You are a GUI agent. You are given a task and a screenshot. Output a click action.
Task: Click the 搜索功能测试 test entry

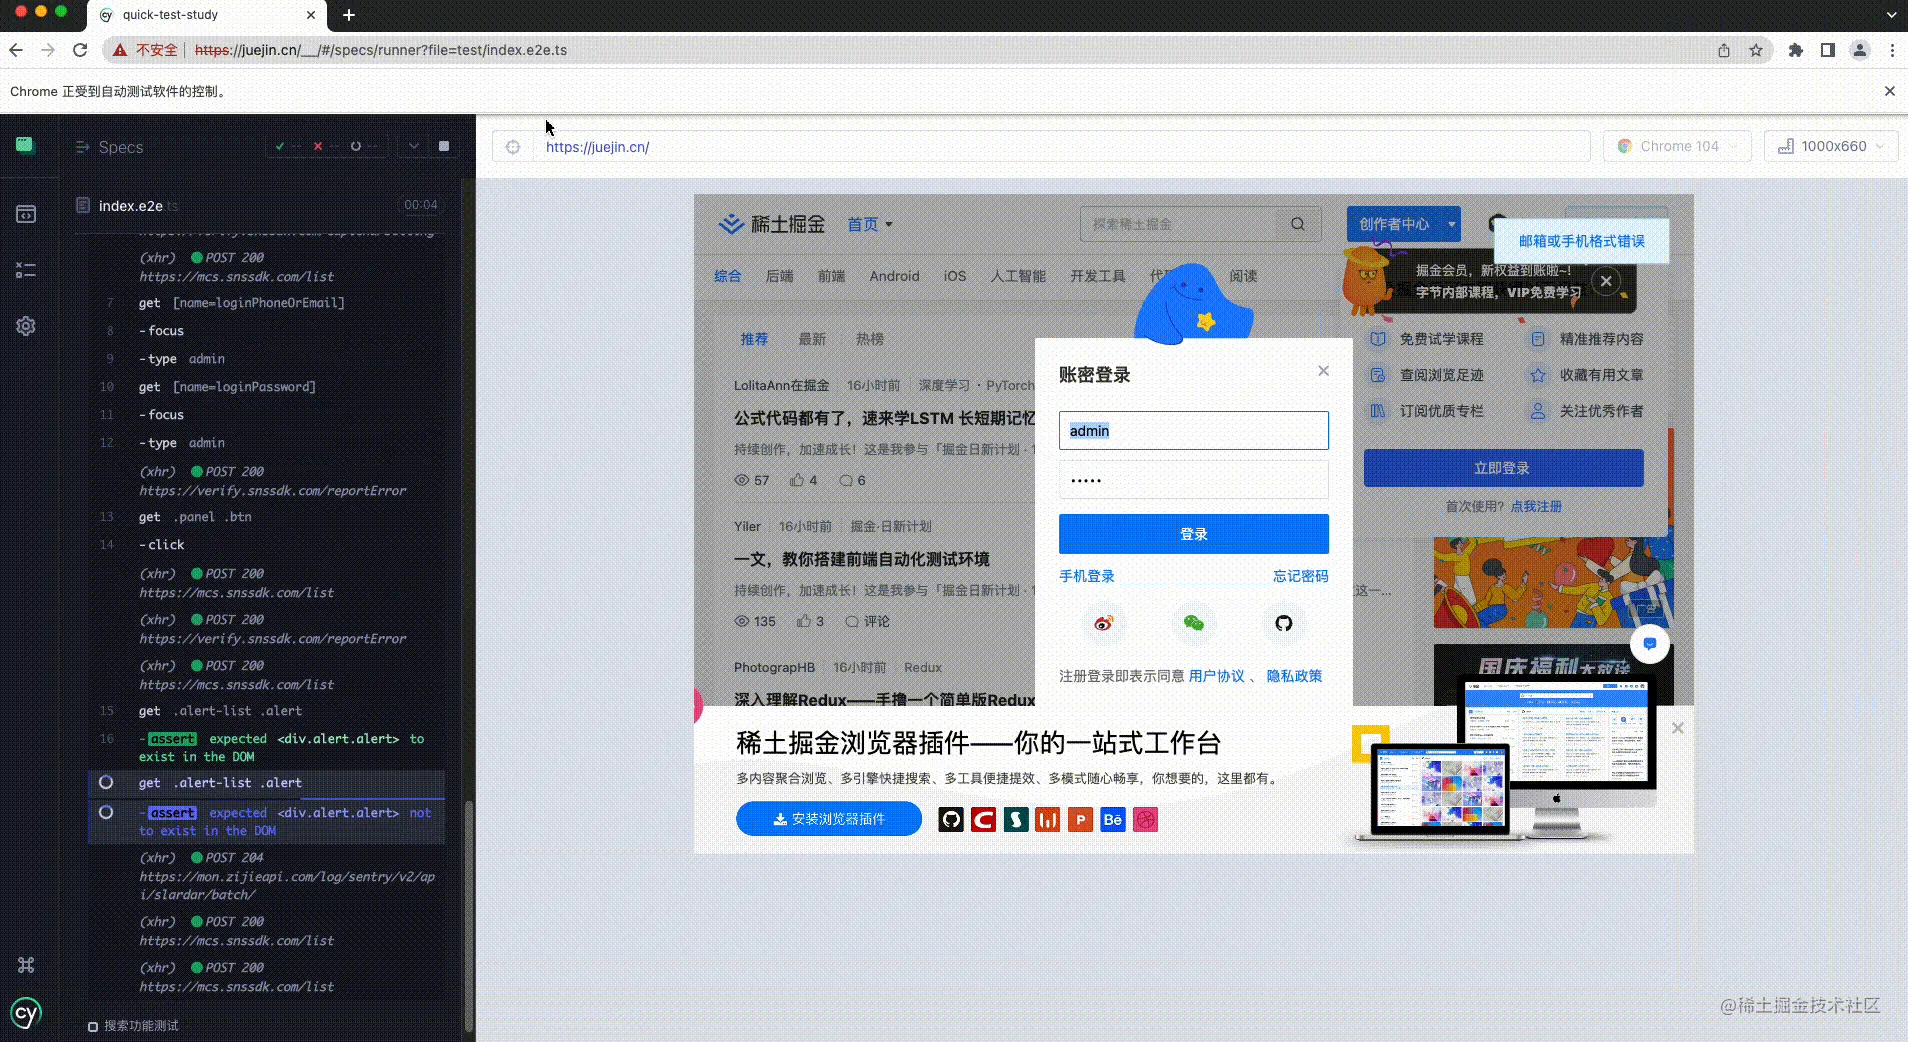(141, 1026)
